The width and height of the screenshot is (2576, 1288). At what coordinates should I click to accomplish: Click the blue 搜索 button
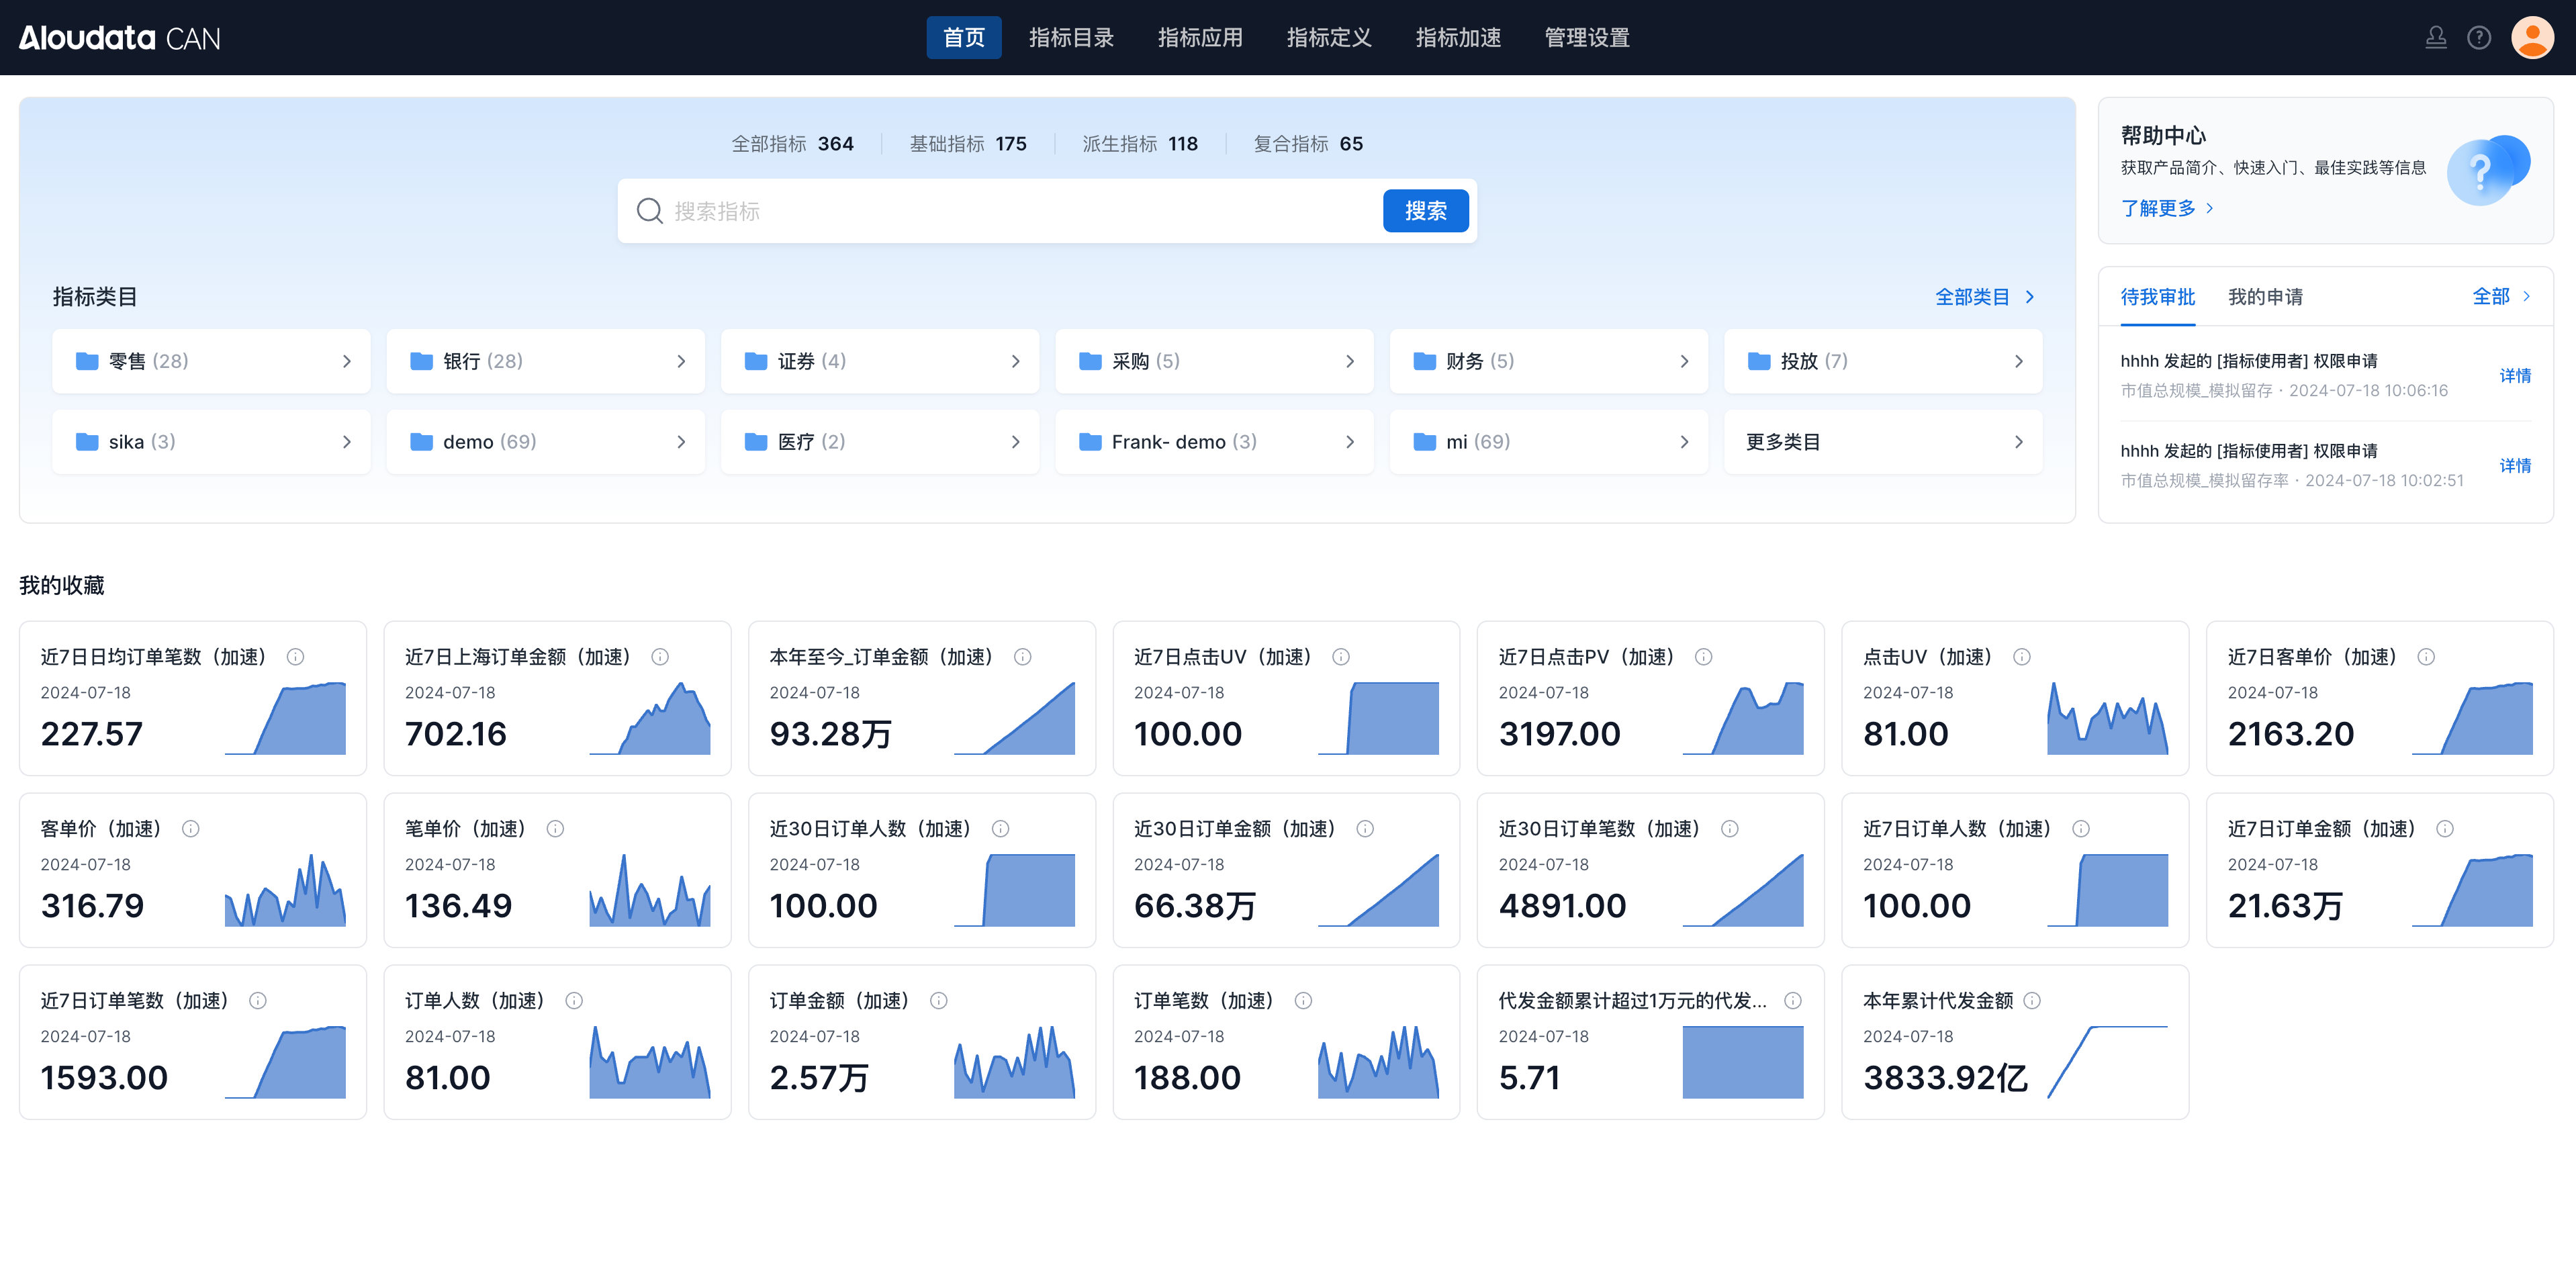click(1425, 211)
